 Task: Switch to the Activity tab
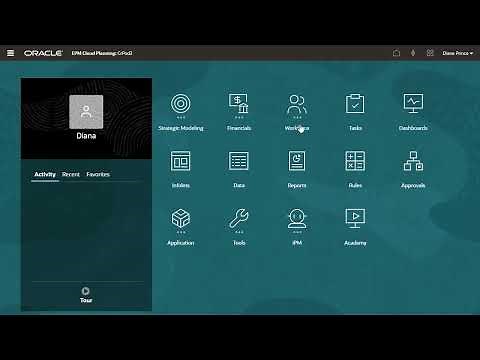(45, 174)
